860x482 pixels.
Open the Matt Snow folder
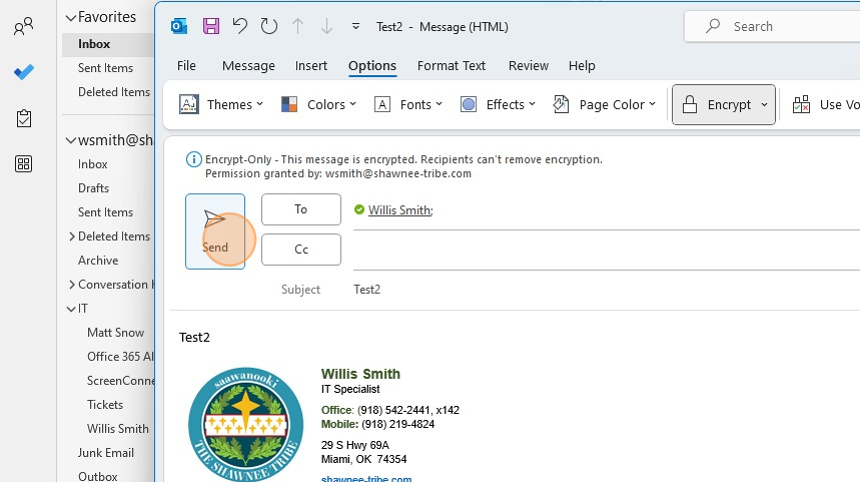115,333
